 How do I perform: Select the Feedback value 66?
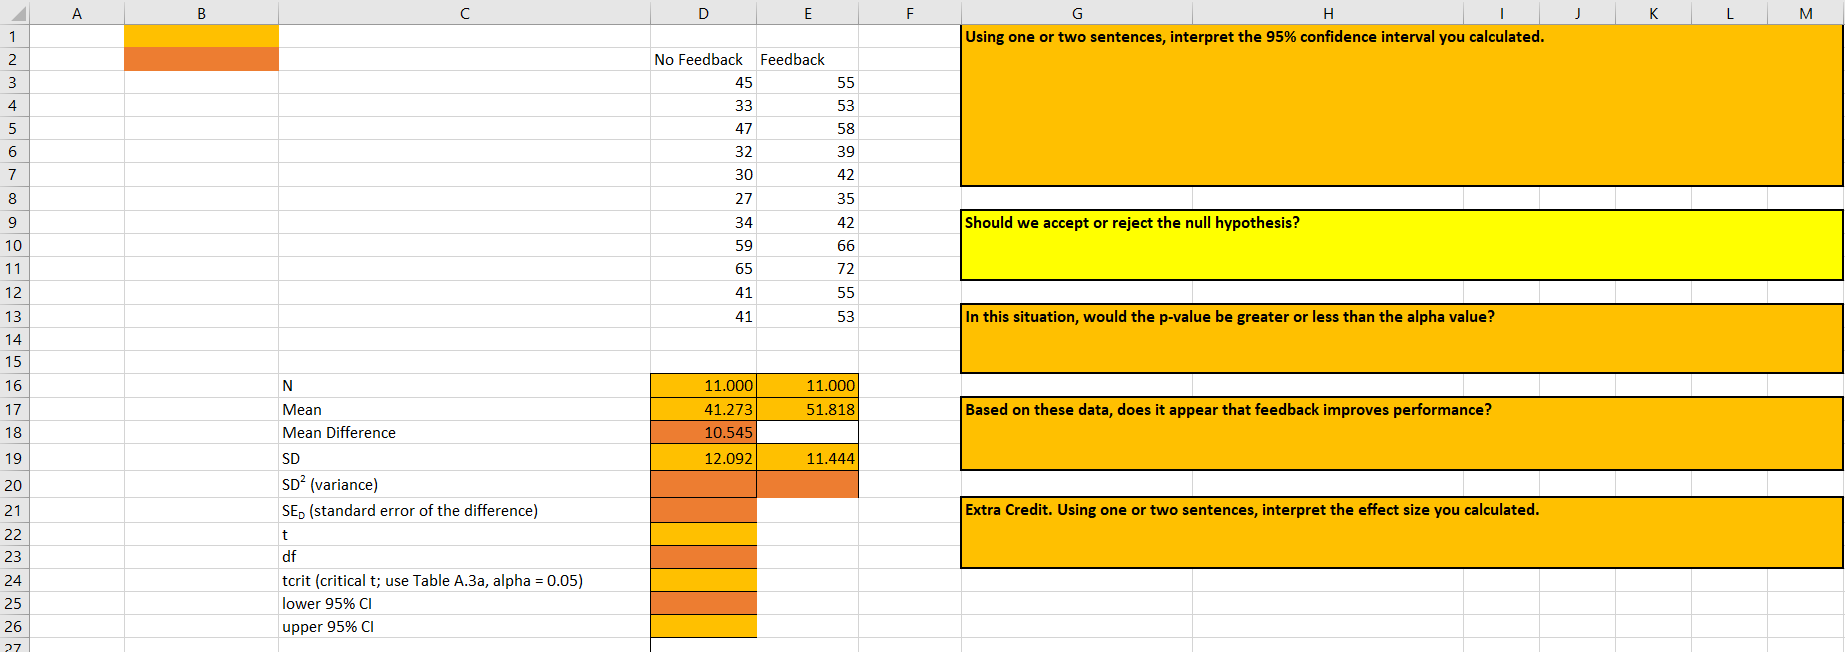pyautogui.click(x=807, y=245)
